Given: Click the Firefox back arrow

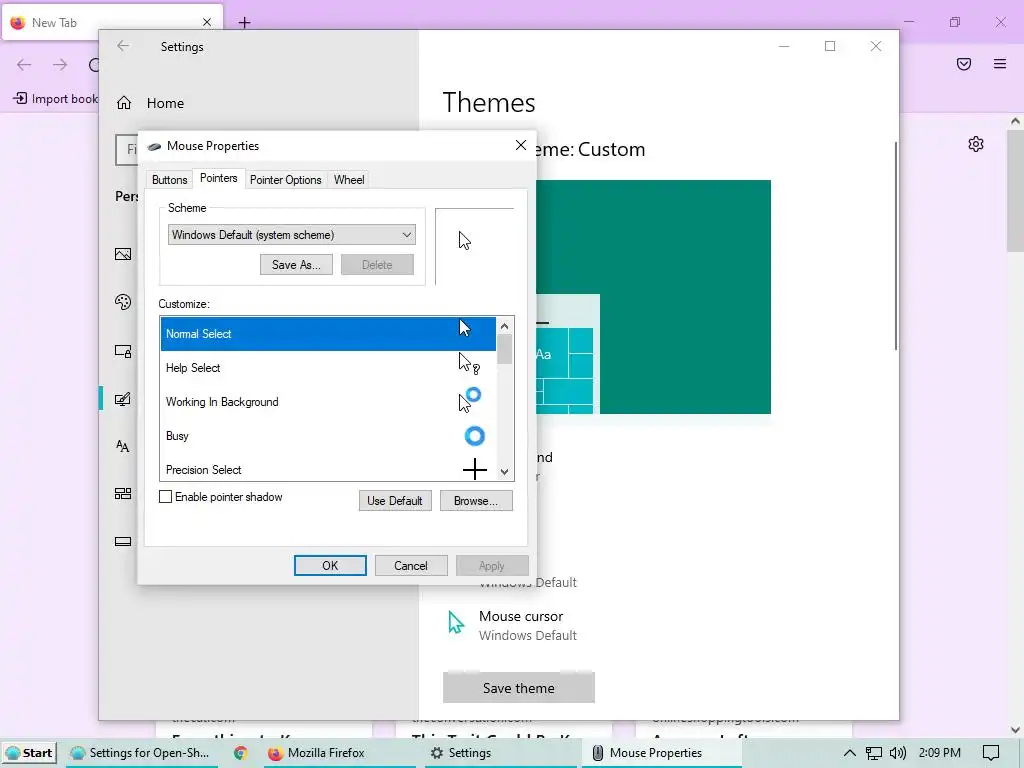Looking at the screenshot, I should 24,64.
